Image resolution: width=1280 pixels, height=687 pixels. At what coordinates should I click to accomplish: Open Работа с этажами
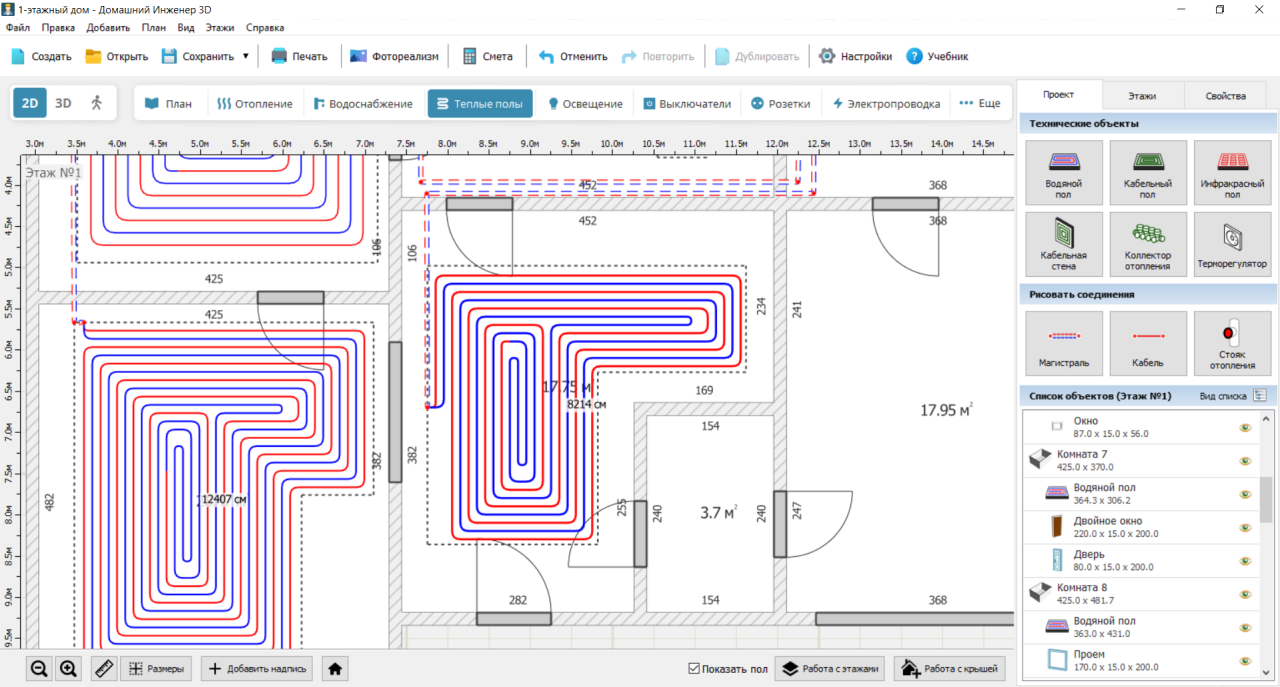click(x=830, y=669)
